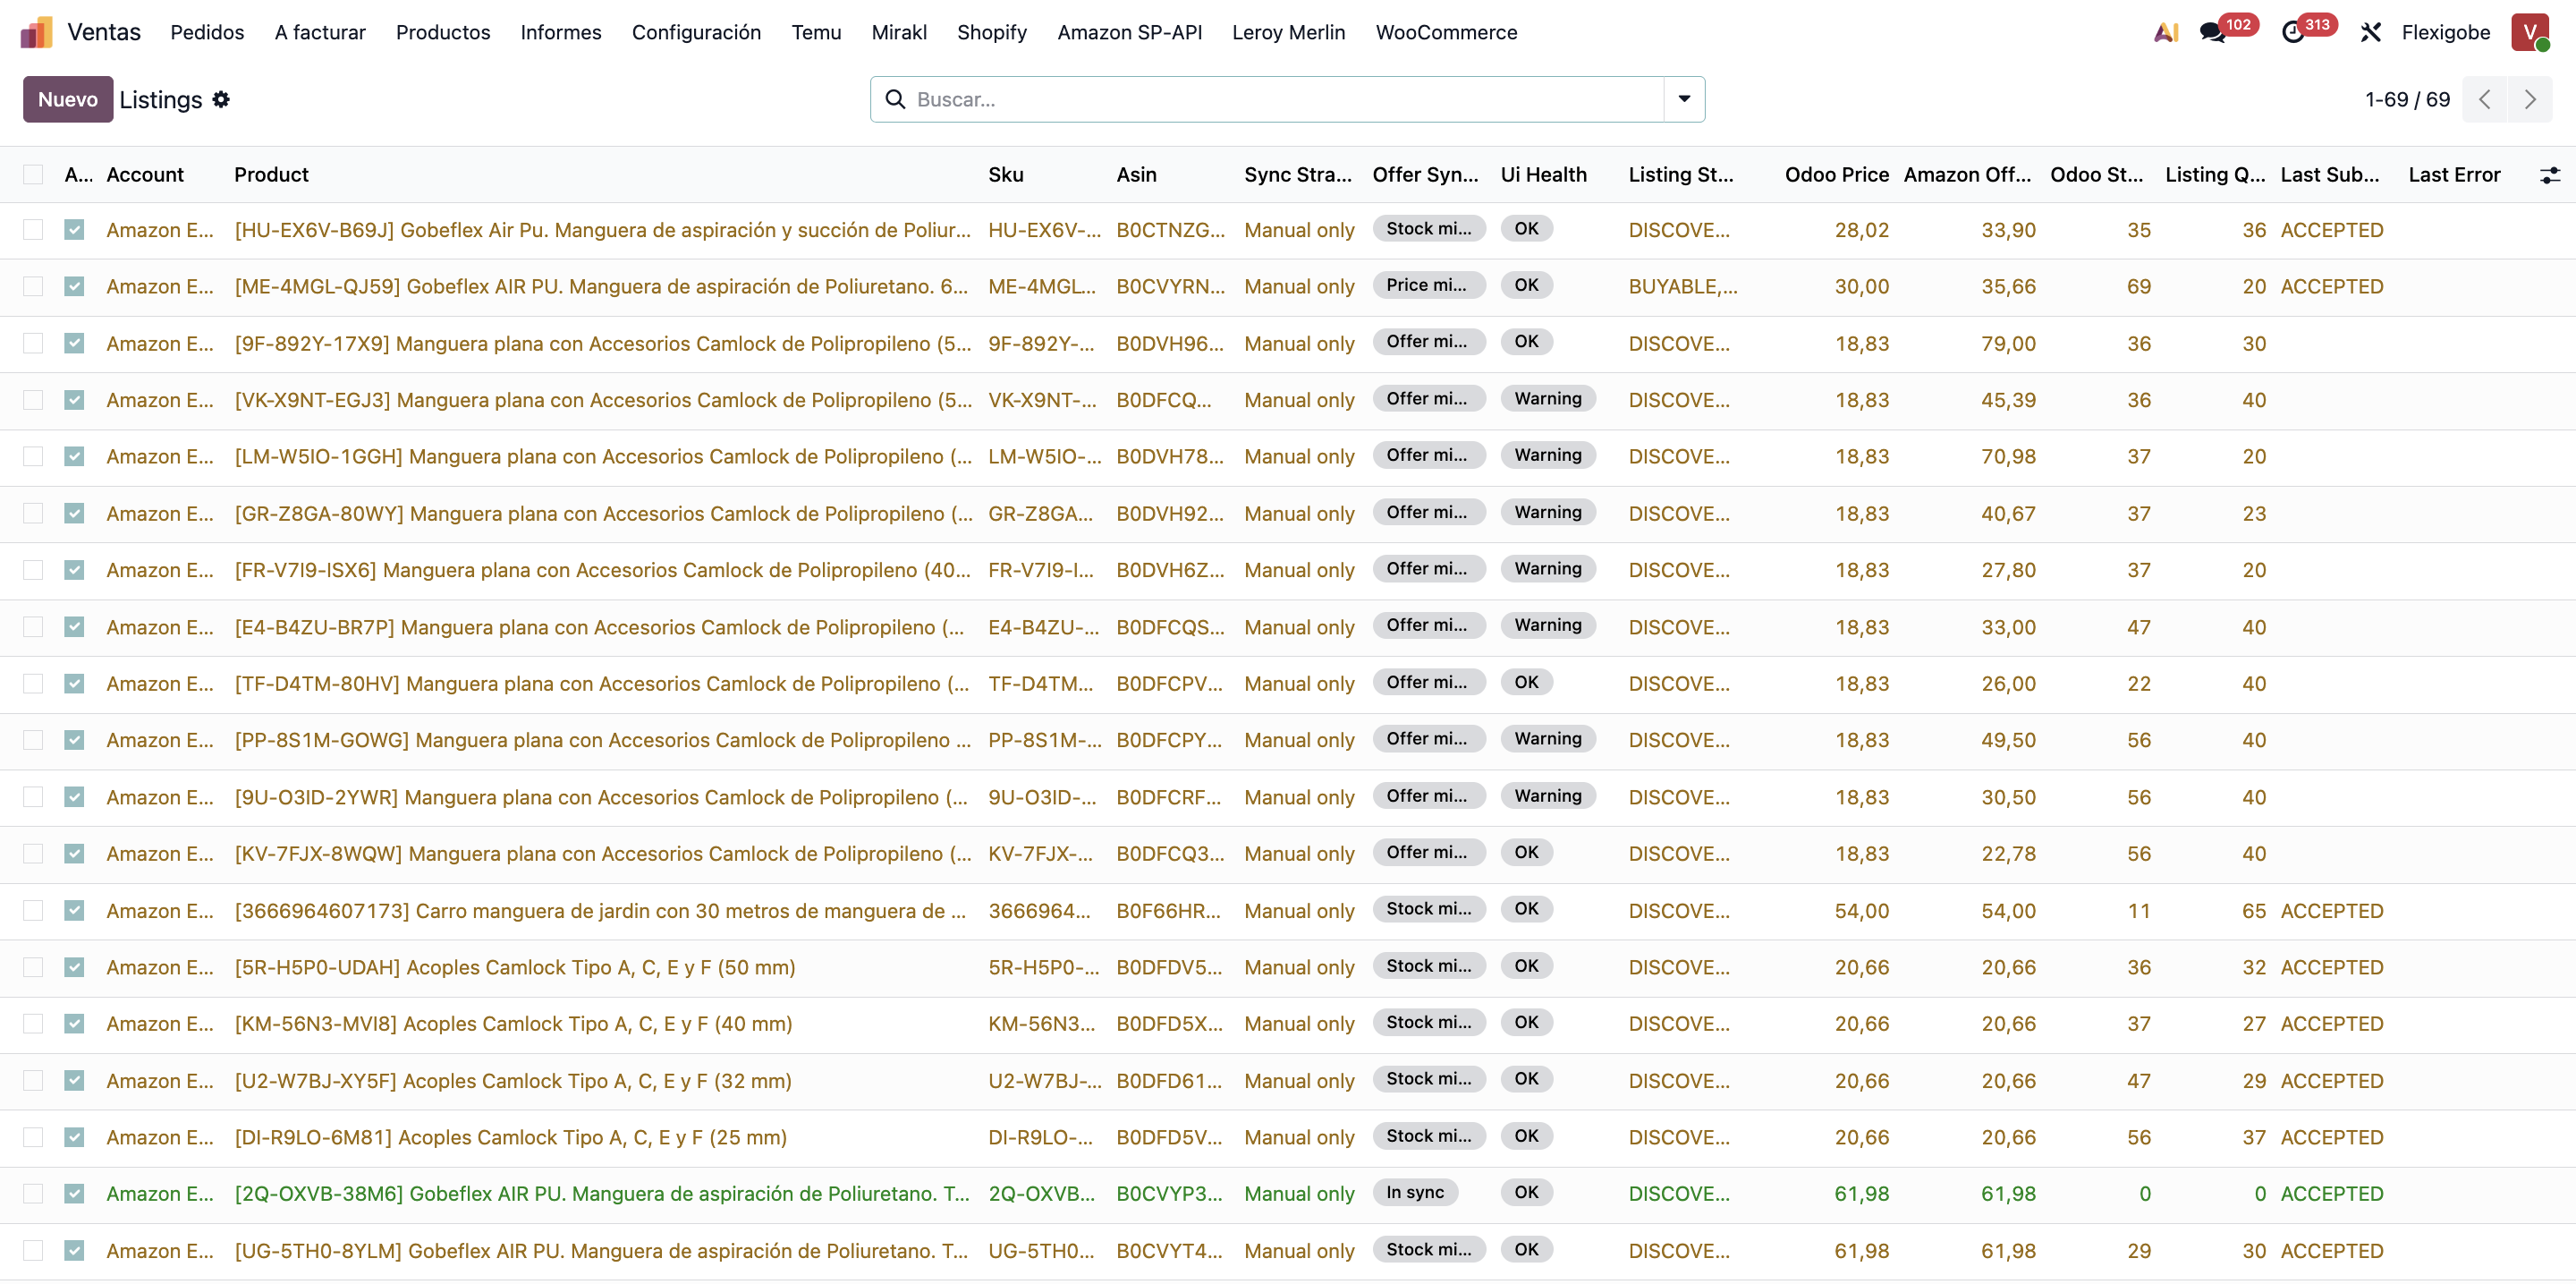Go to the previous page arrow
This screenshot has height=1284, width=2576.
pos(2485,99)
